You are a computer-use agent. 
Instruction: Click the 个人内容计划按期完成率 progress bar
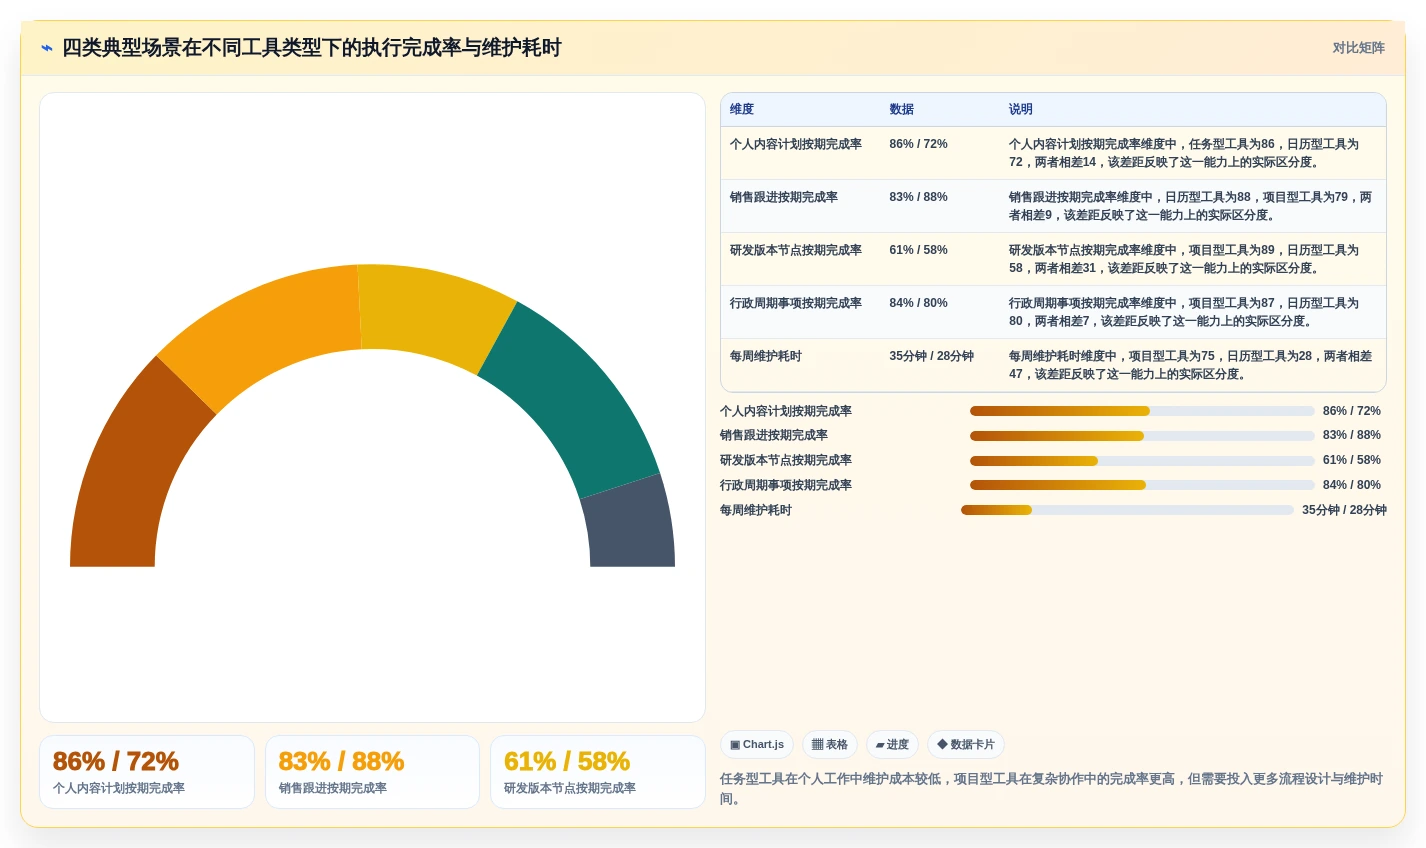pyautogui.click(x=1142, y=411)
